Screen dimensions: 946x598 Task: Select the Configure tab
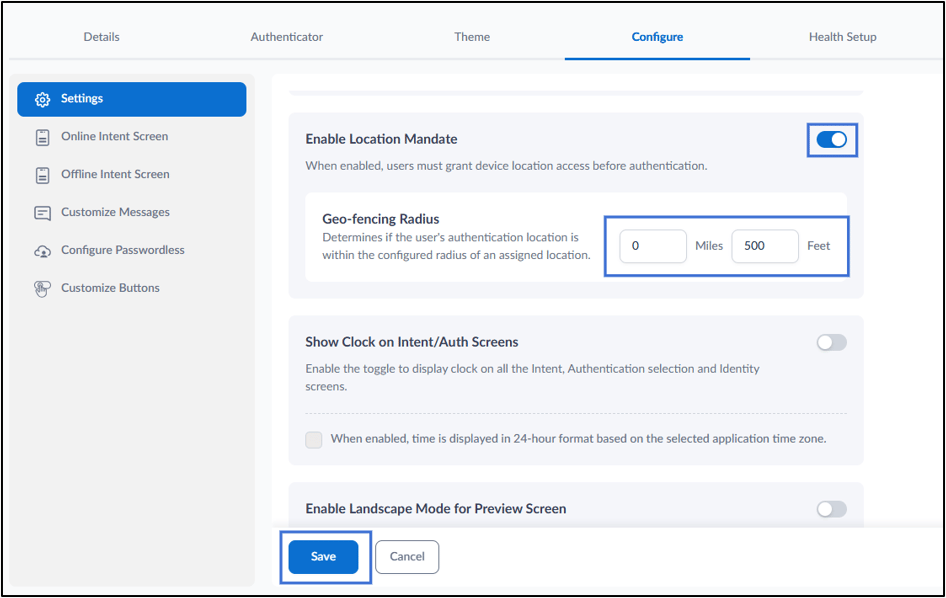coord(657,37)
